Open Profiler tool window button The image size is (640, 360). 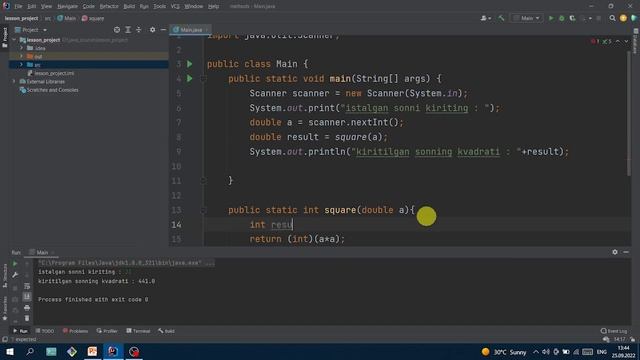(107, 331)
